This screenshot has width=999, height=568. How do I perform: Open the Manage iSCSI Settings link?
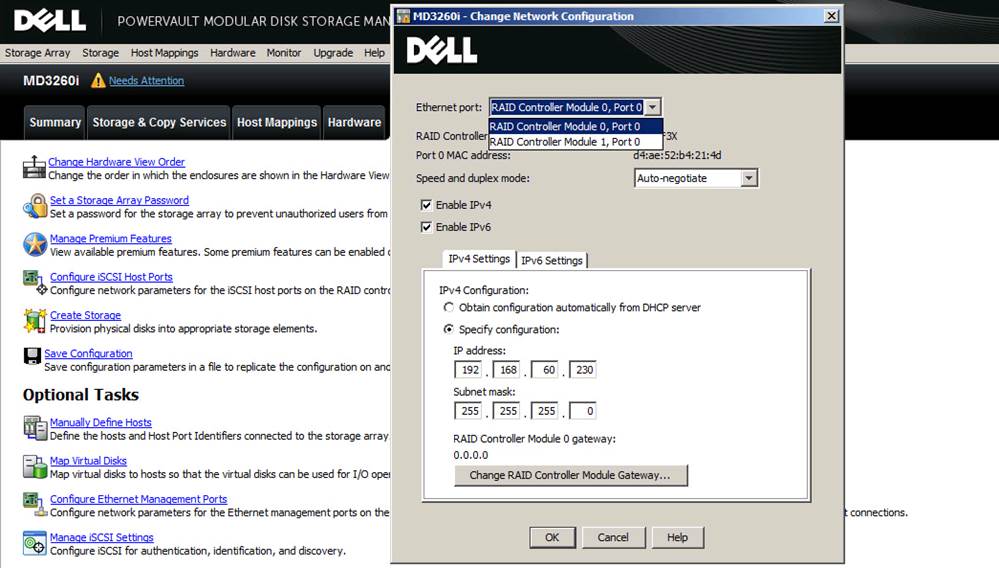coord(102,537)
